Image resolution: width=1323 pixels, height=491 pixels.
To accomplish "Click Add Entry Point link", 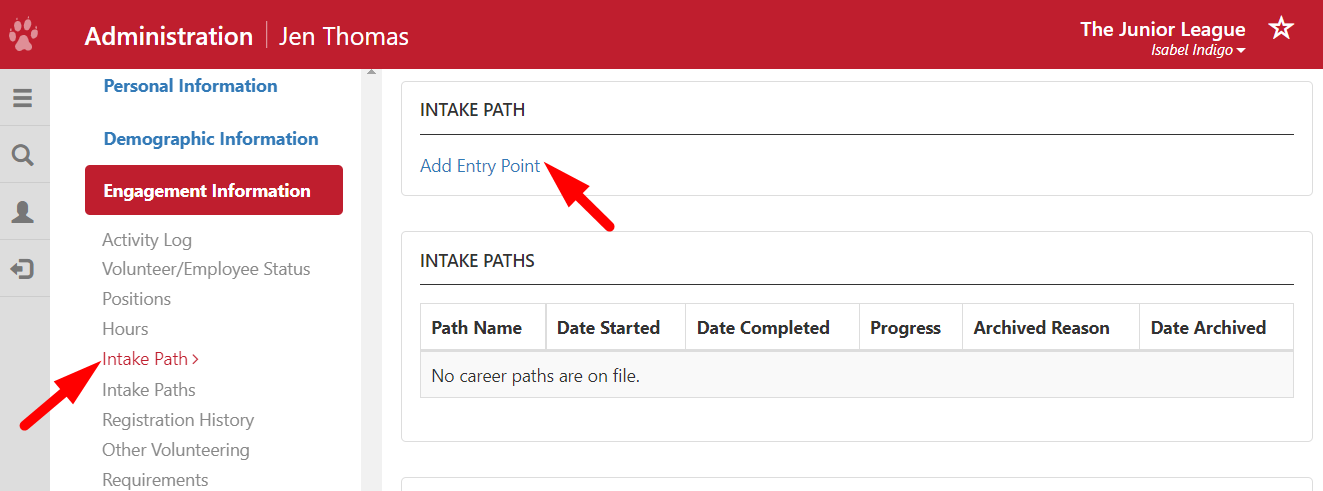I will pos(480,166).
